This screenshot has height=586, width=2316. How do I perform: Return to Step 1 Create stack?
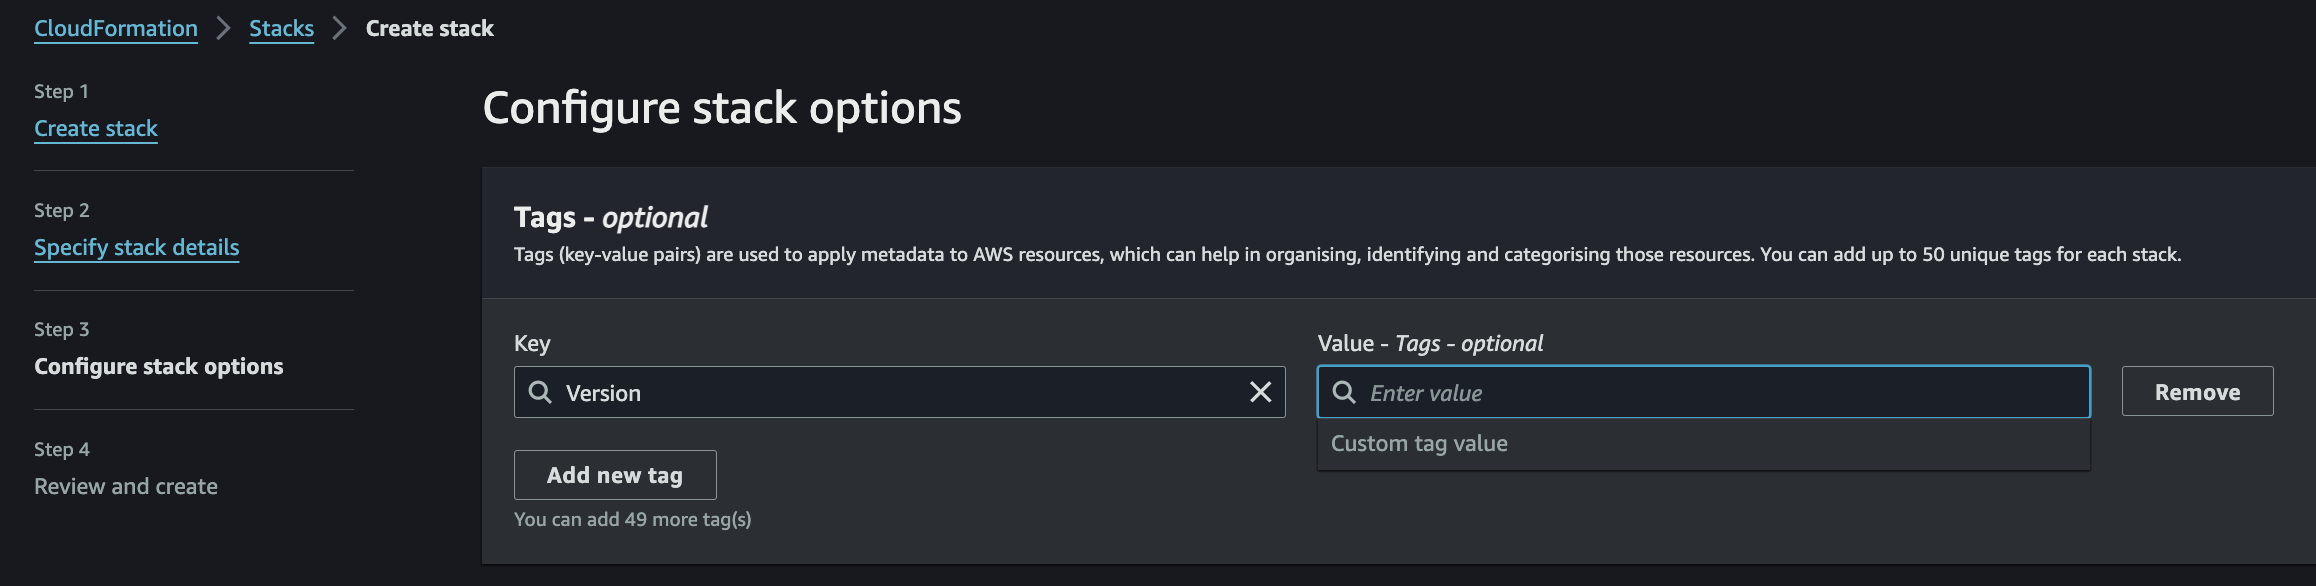(96, 128)
